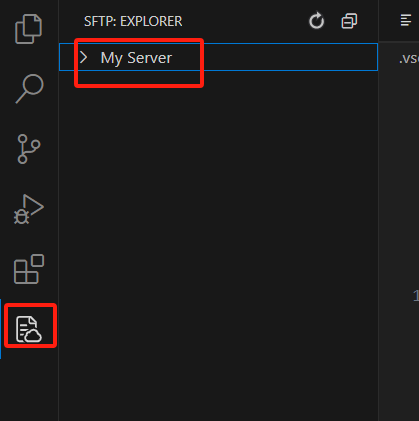Select My Server row's blank right side
Image resolution: width=419 pixels, height=421 pixels.
click(290, 57)
